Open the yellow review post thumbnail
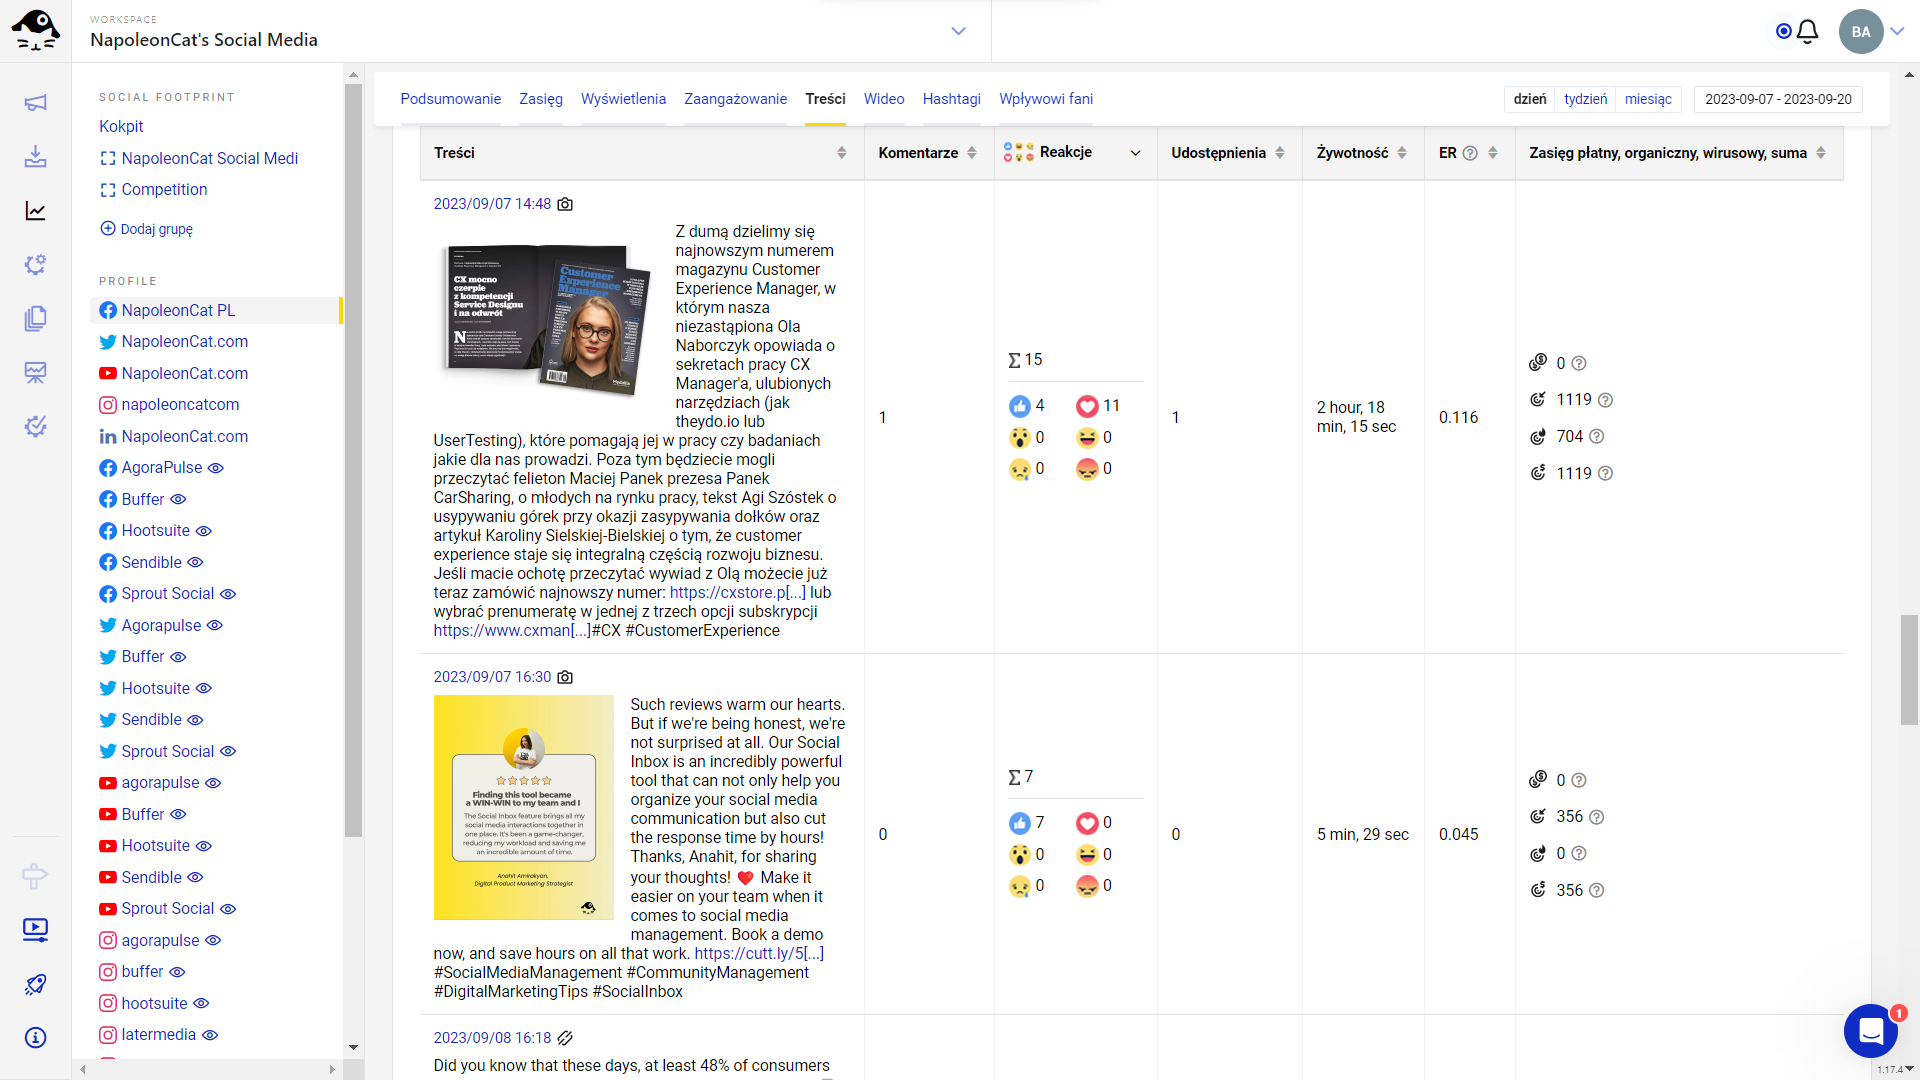This screenshot has height=1080, width=1920. [x=523, y=807]
